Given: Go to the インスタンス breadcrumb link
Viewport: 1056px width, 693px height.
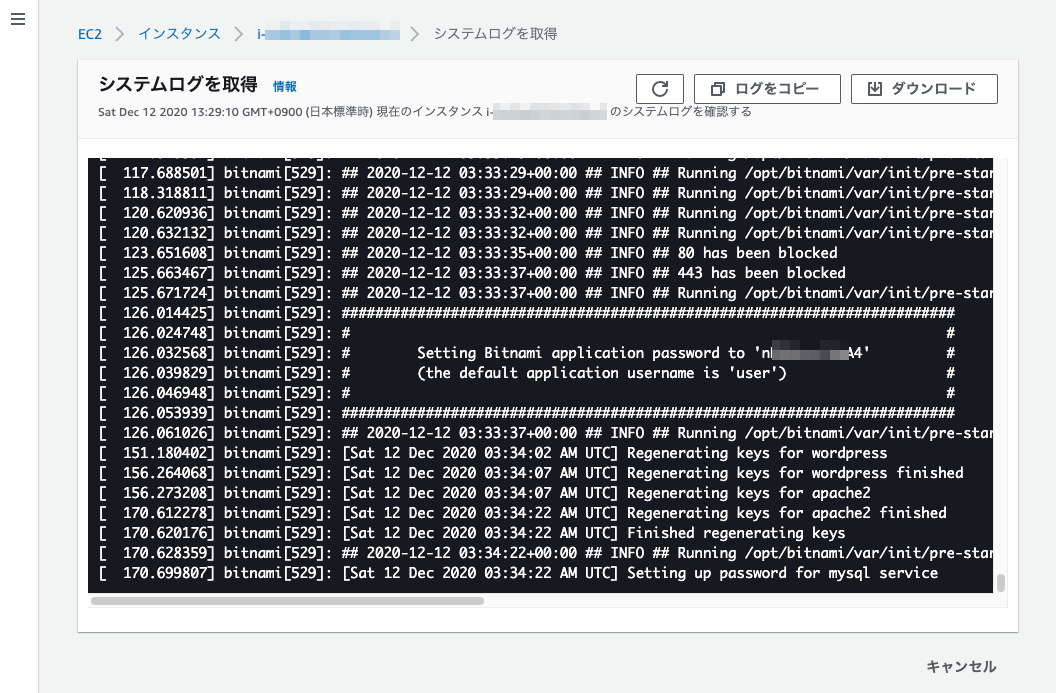Looking at the screenshot, I should click(179, 34).
